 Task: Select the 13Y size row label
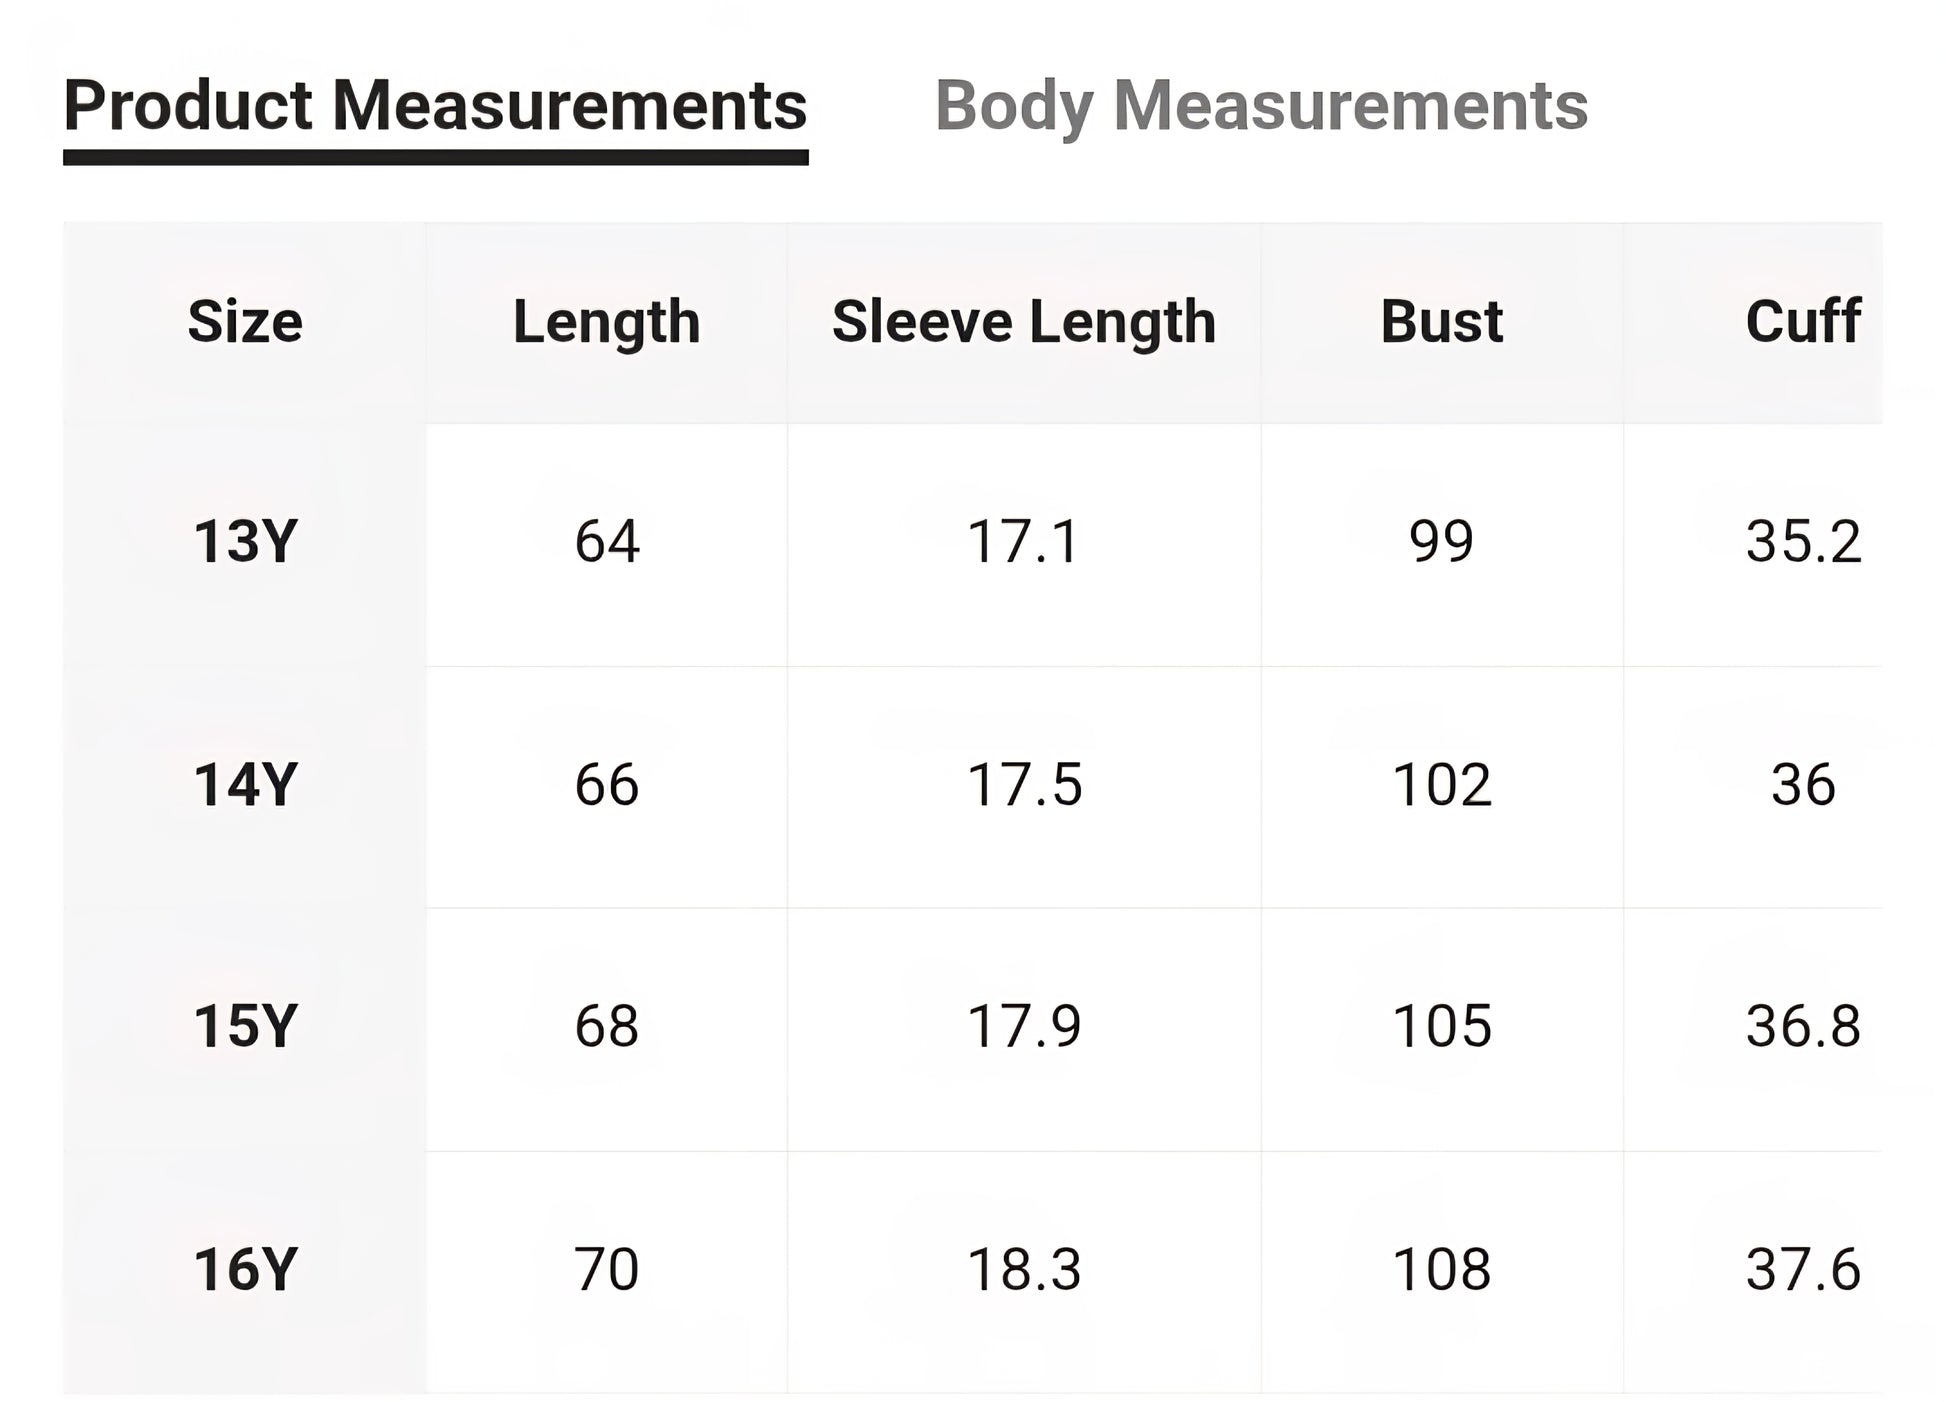[245, 542]
